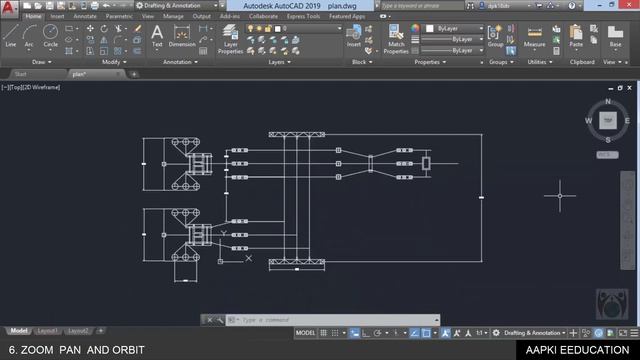Image resolution: width=640 pixels, height=360 pixels.
Task: Toggle polar tracking in status bar
Action: click(x=378, y=333)
